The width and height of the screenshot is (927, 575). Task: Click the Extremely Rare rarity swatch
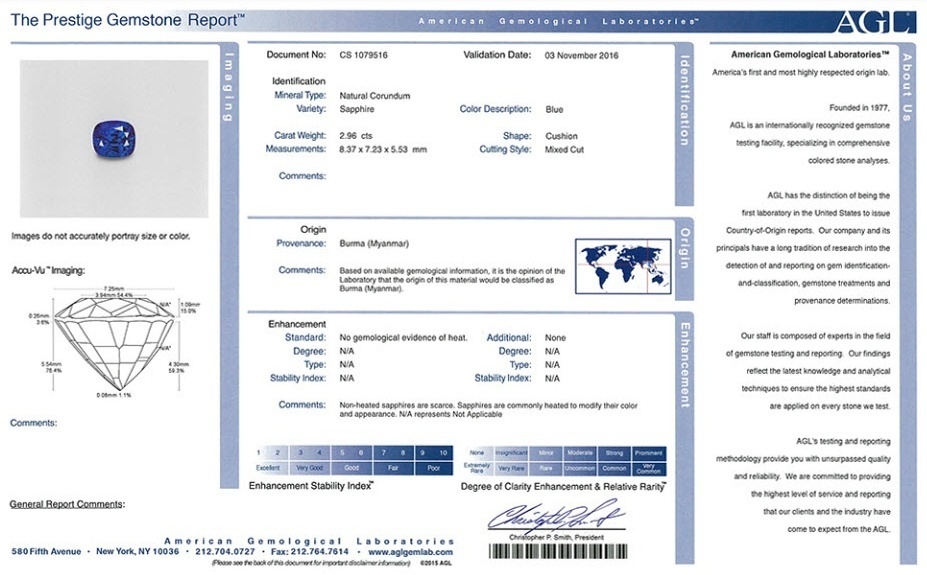point(477,467)
